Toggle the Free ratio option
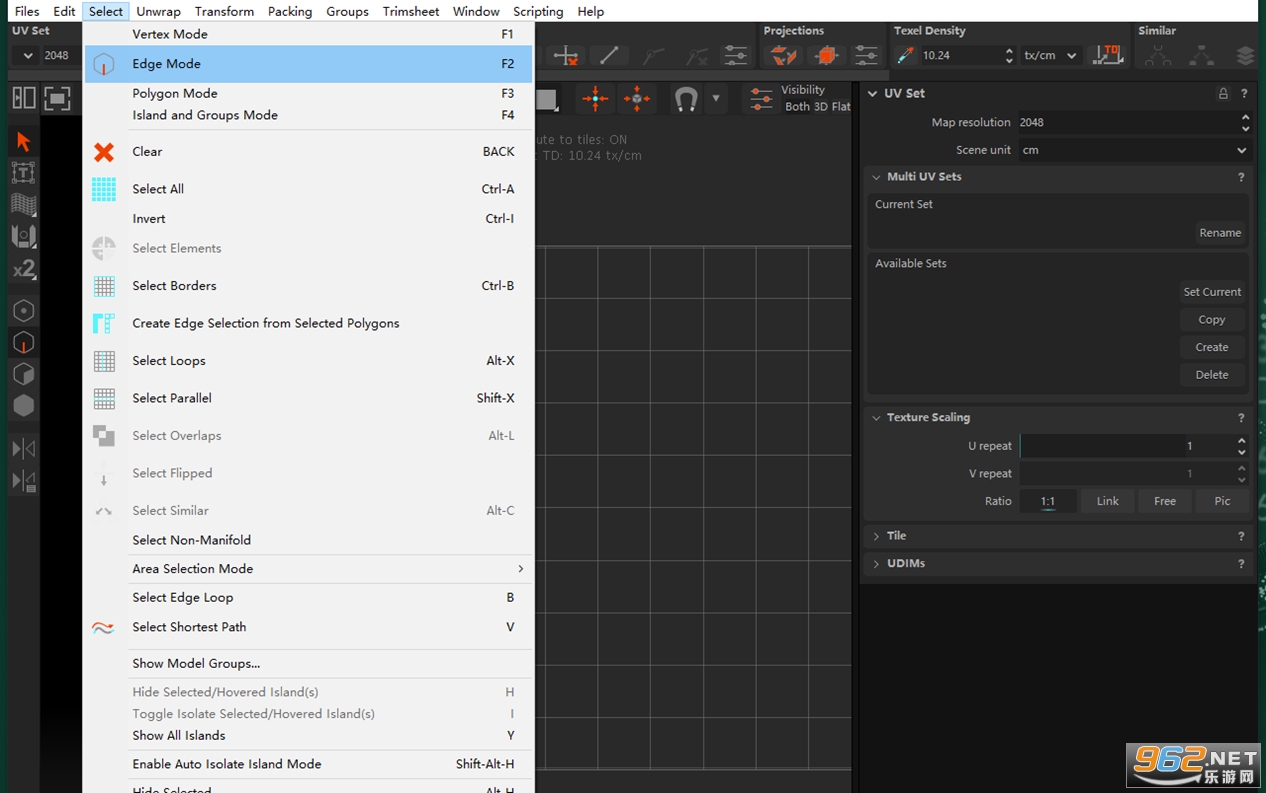 tap(1165, 501)
